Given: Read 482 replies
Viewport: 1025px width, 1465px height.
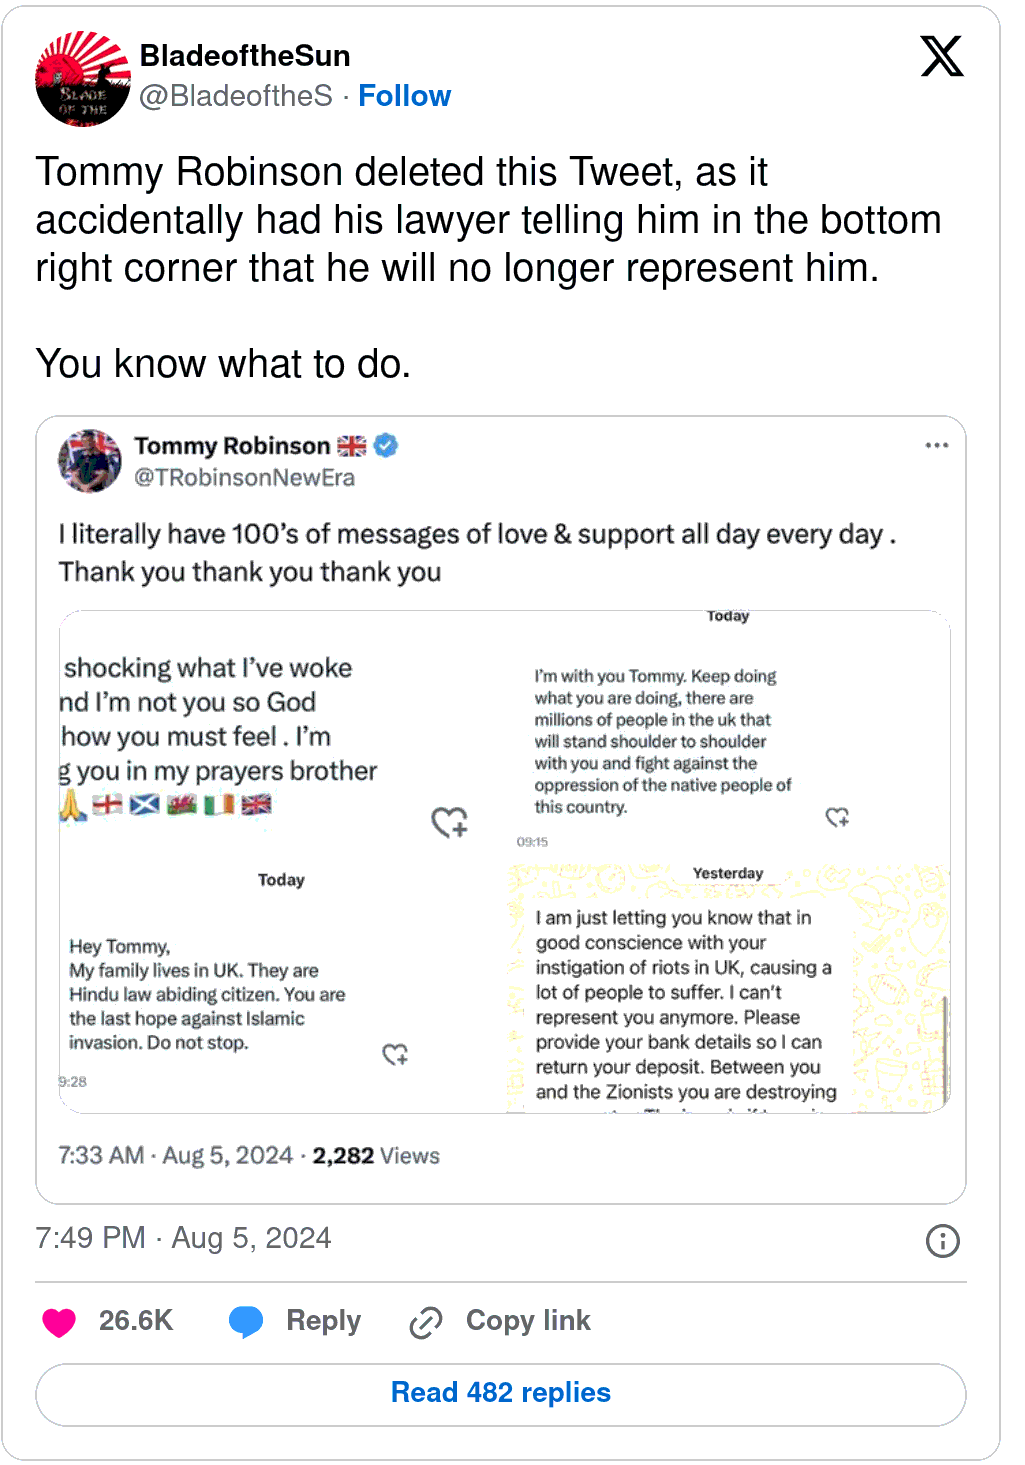Looking at the screenshot, I should click(x=500, y=1393).
